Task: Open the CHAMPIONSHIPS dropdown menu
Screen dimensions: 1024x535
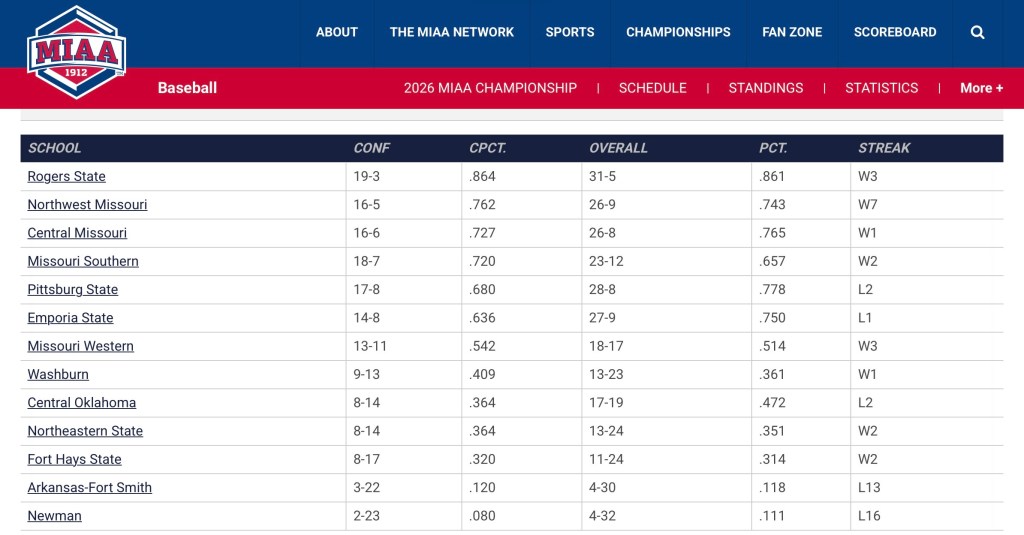Action: [678, 32]
